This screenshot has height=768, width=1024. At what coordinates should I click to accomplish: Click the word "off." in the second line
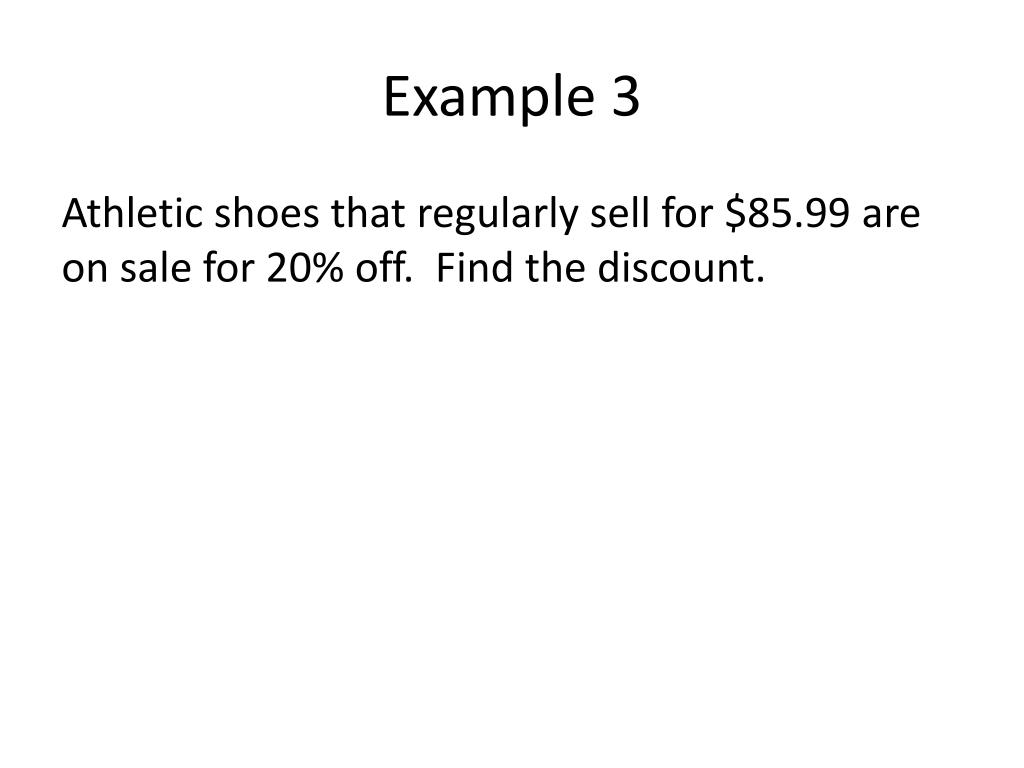coord(384,268)
